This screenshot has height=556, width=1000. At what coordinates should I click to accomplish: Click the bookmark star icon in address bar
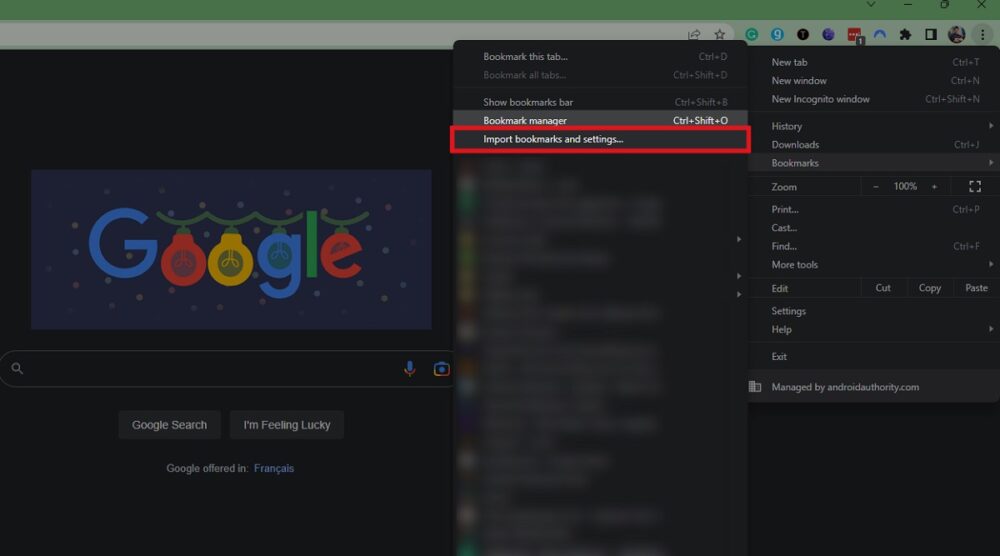point(719,34)
